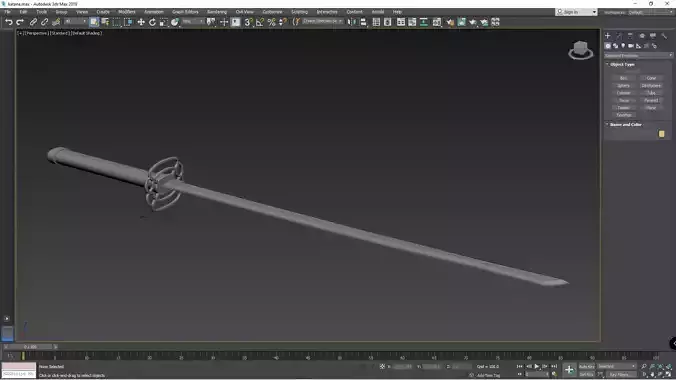Select the Lights category icon
Viewport: 676px width, 380px height.
tap(623, 46)
